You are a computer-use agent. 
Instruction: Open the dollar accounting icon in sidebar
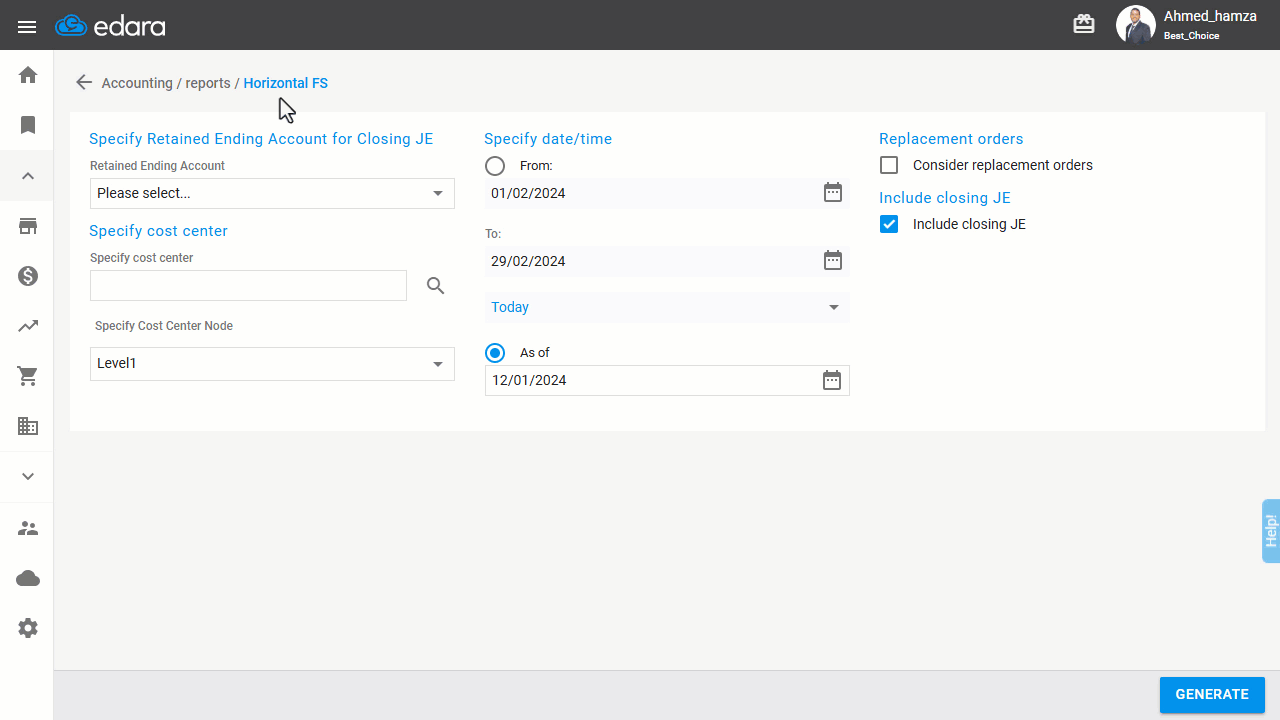coord(28,276)
